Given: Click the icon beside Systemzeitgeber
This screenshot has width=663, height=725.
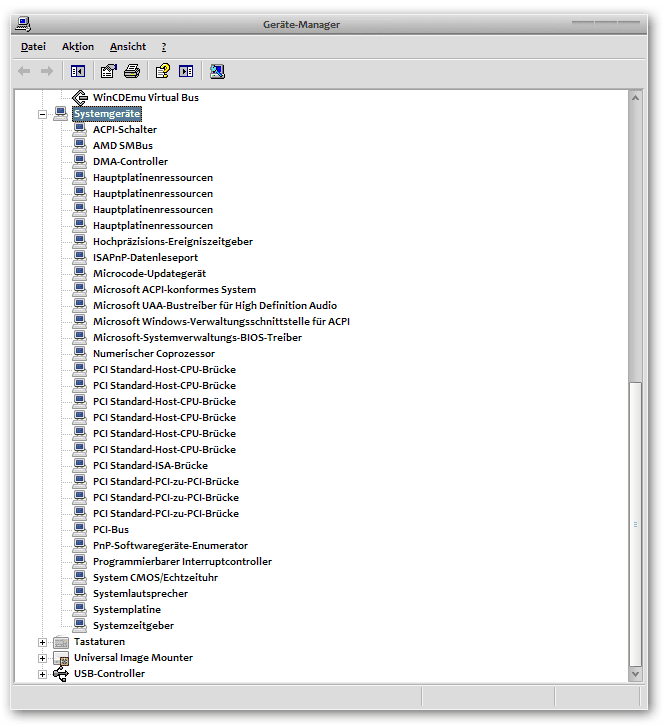Looking at the screenshot, I should coord(80,625).
